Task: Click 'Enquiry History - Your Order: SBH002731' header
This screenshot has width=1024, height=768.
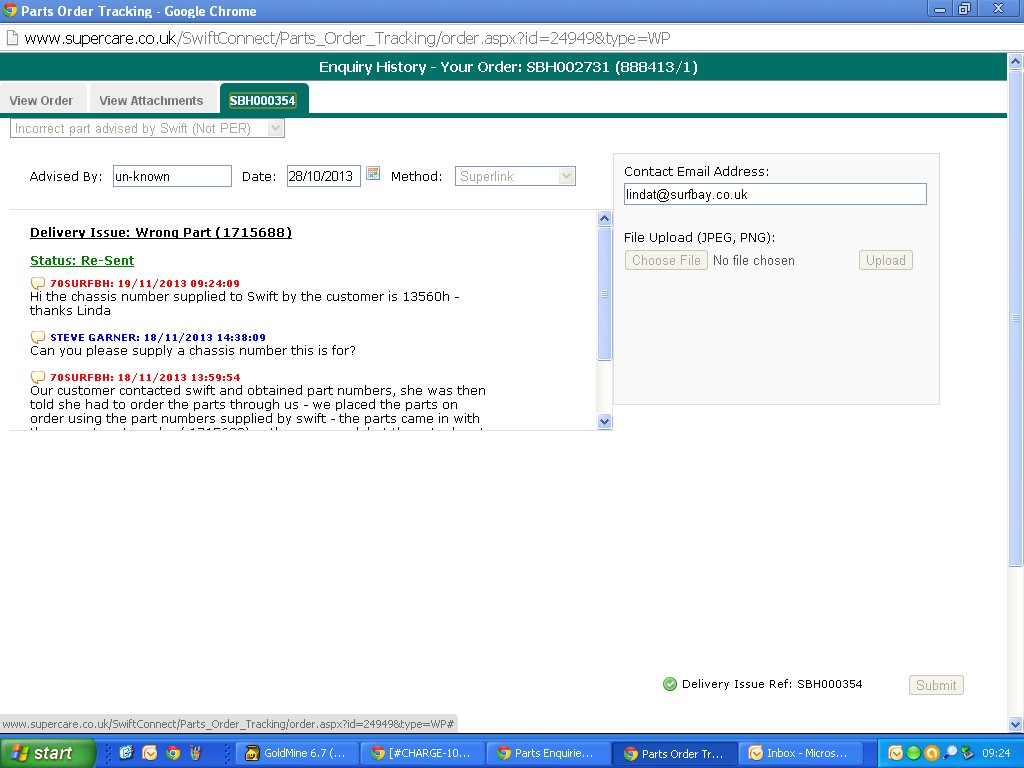Action: 508,67
